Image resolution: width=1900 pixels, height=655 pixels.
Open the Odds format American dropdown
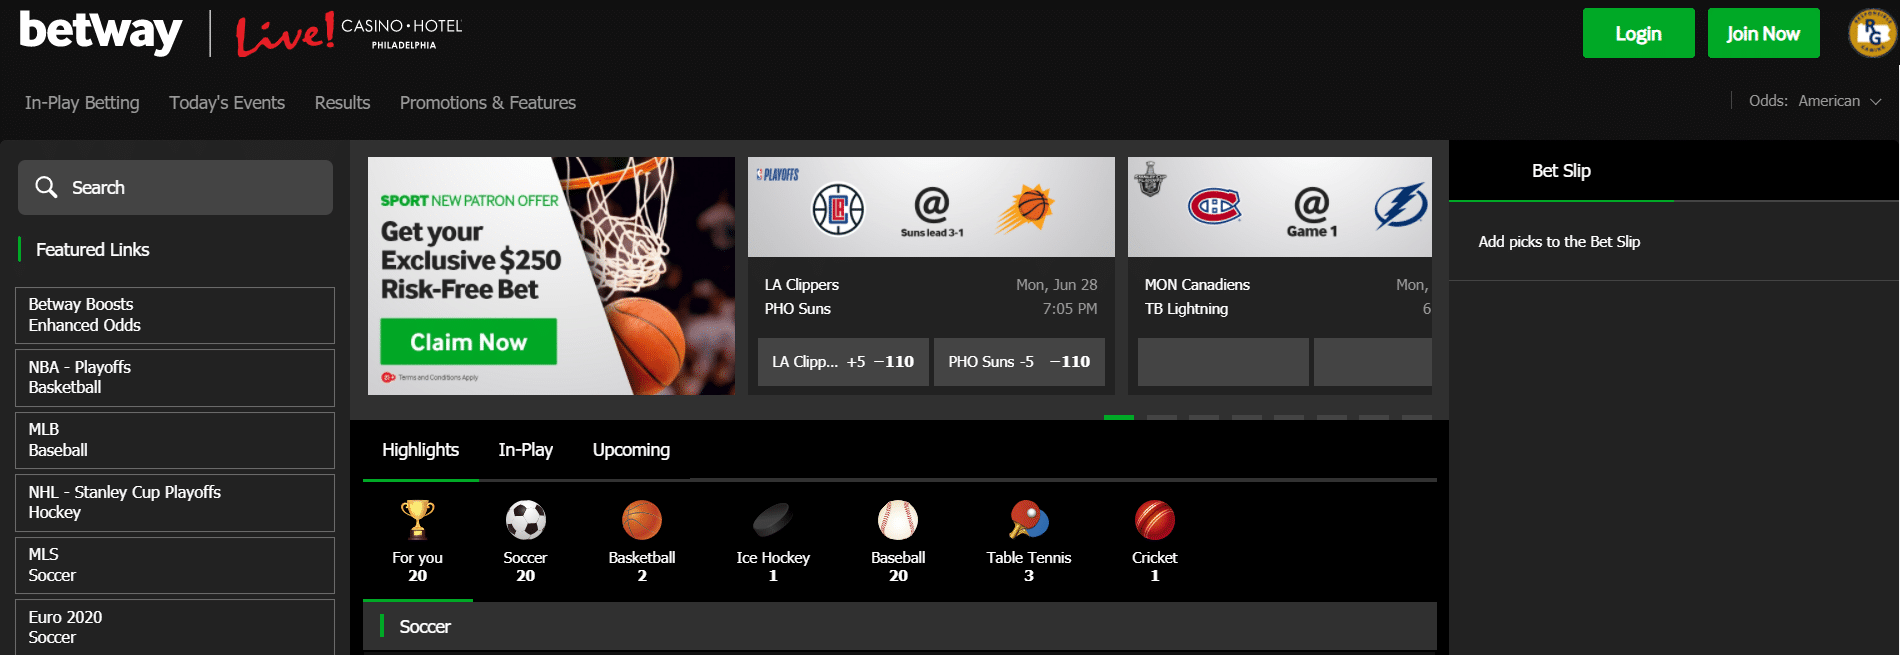pyautogui.click(x=1815, y=101)
